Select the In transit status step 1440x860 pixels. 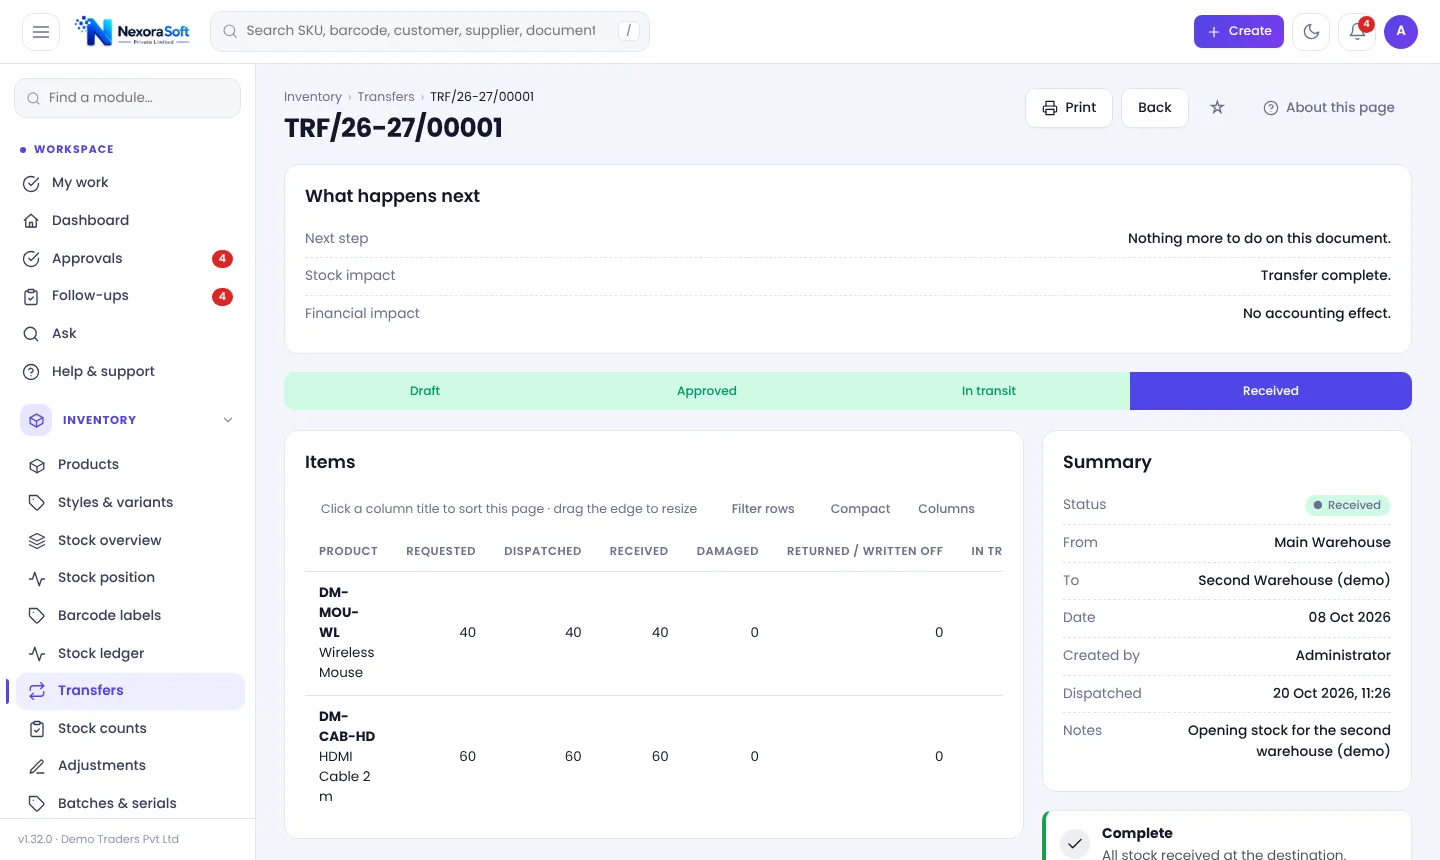coord(989,391)
